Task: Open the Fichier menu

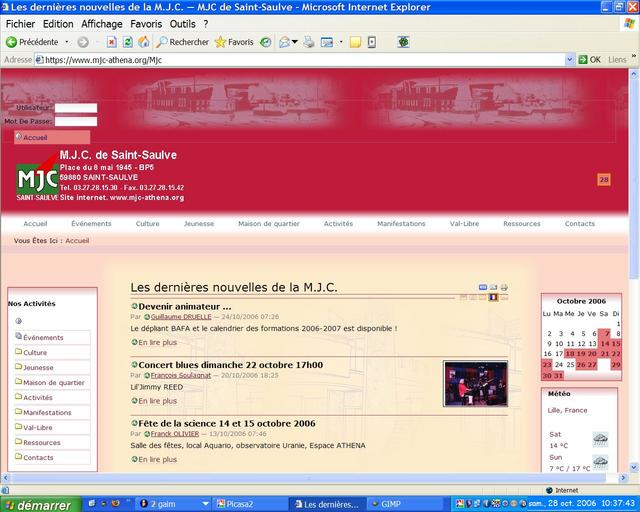Action: 20,24
